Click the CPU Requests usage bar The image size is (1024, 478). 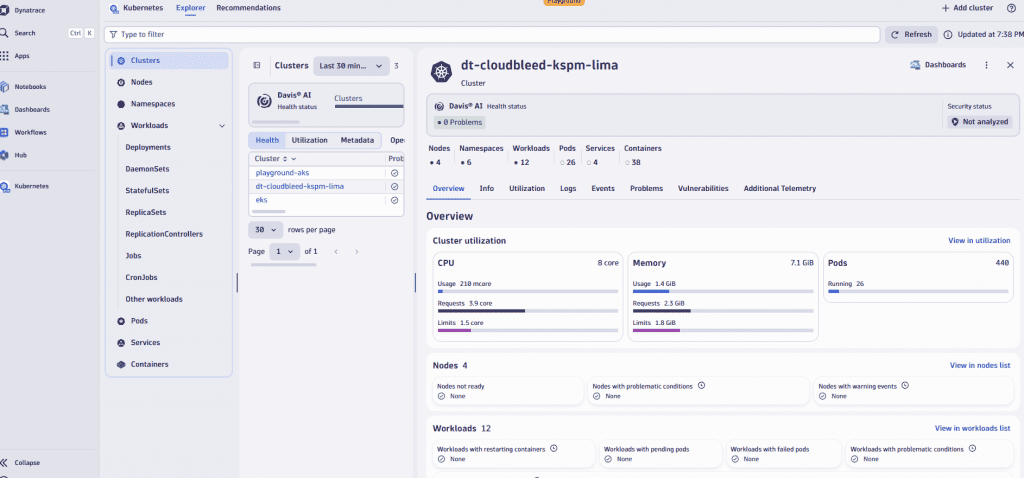(528, 311)
